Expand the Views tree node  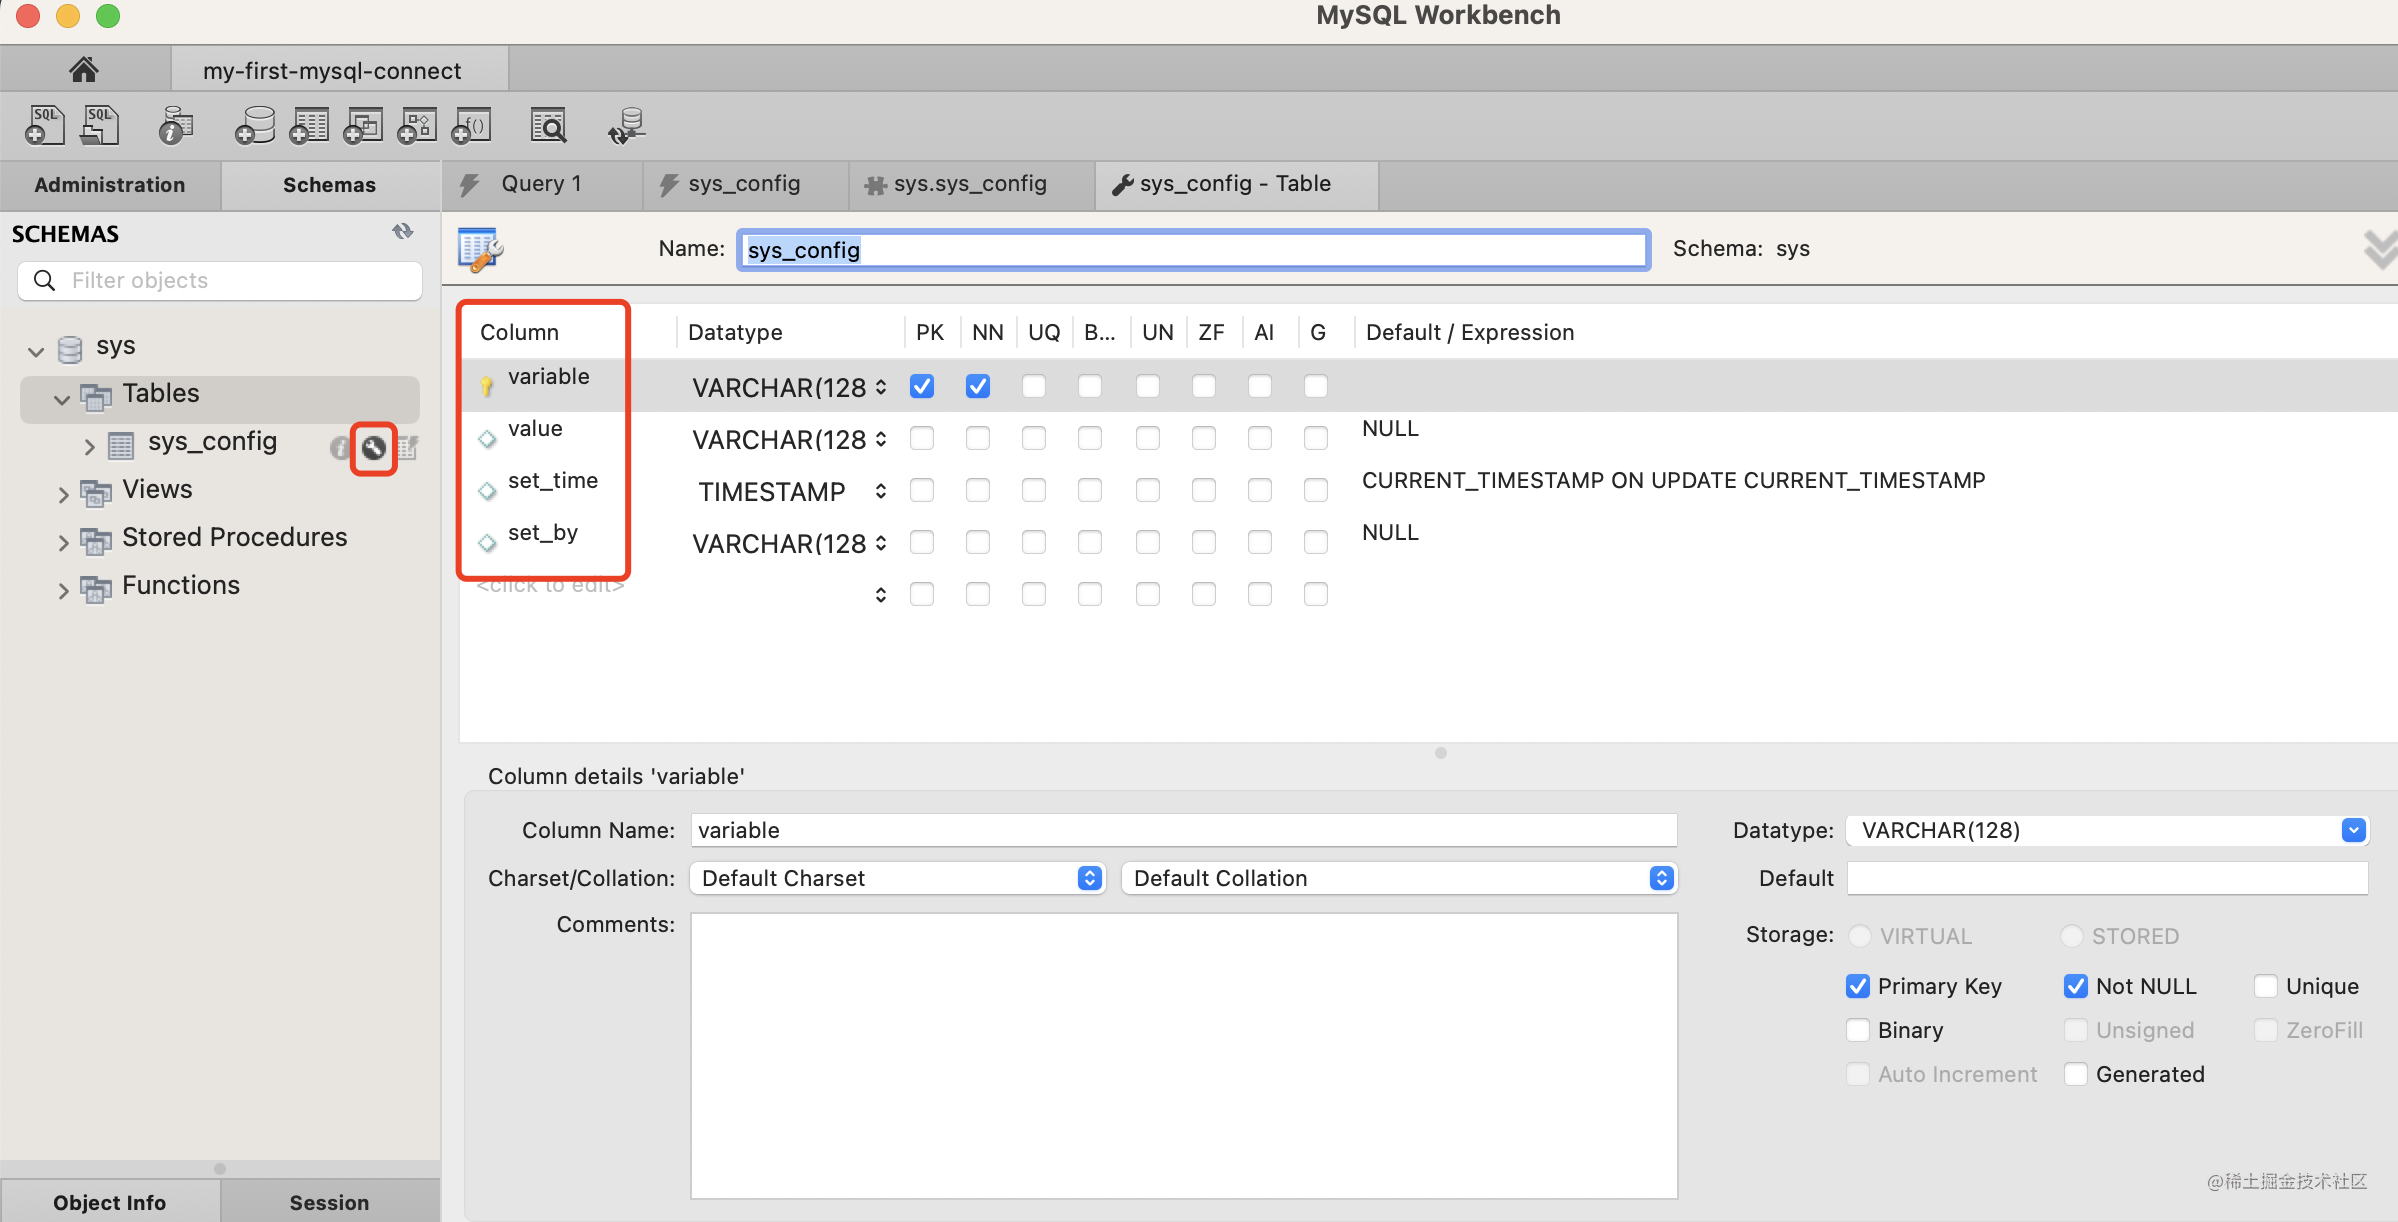[63, 493]
